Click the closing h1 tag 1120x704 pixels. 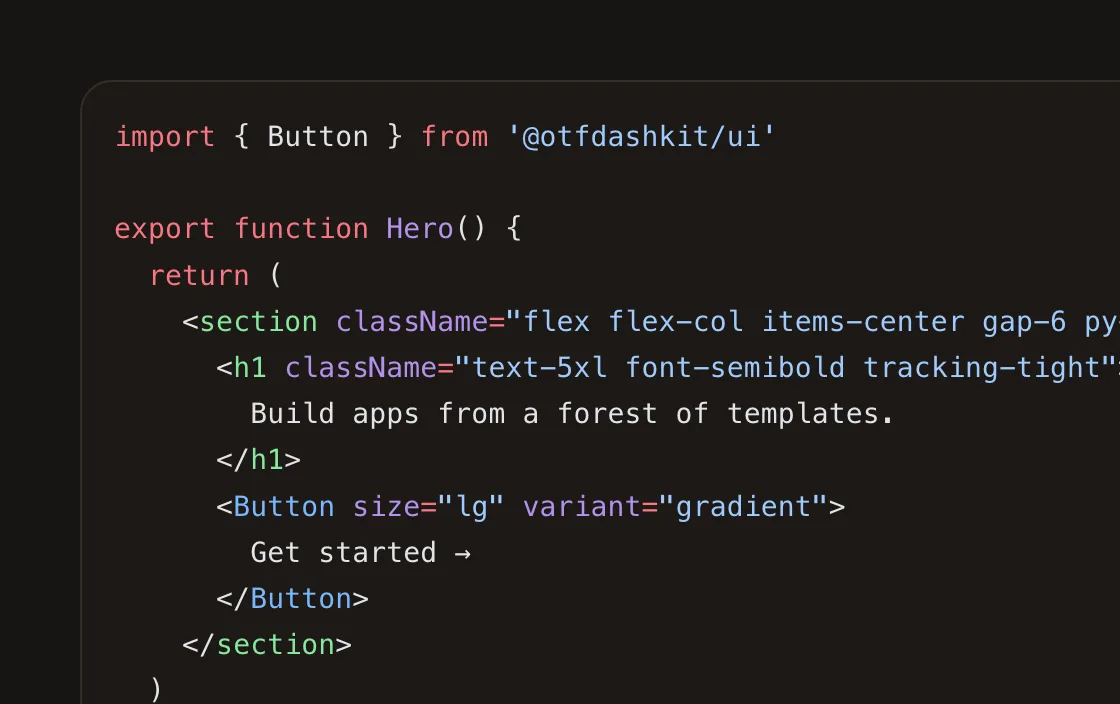259,459
